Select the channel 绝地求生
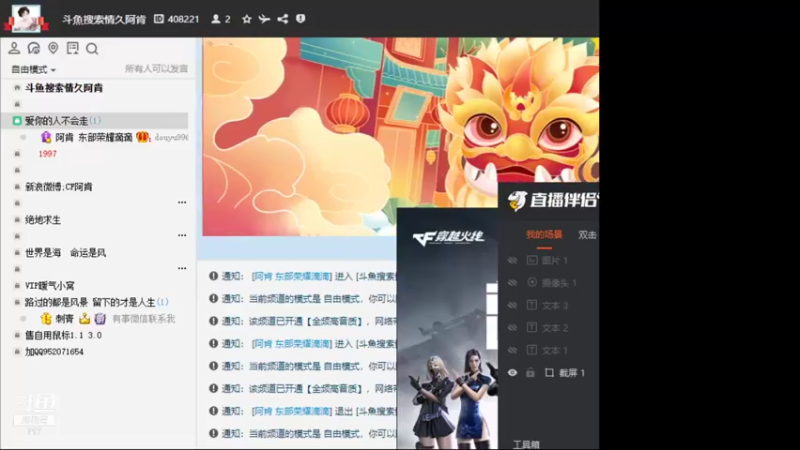Image resolution: width=800 pixels, height=450 pixels. 43,220
